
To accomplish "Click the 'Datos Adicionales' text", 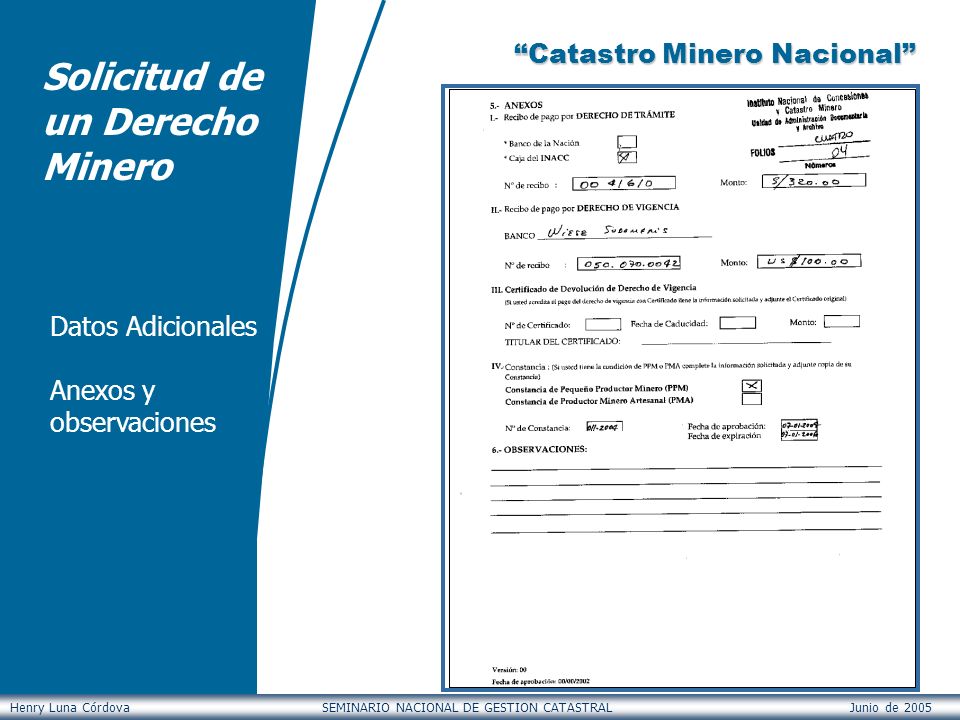I will [x=153, y=326].
